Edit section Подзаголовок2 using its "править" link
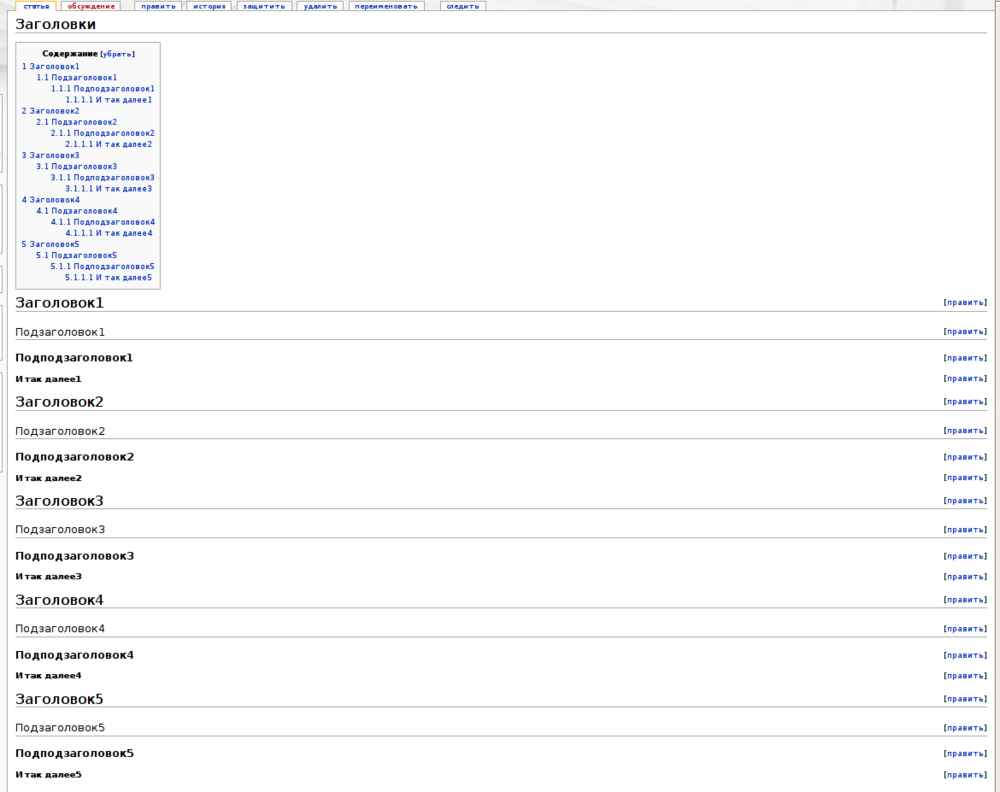The image size is (1000, 792). click(965, 431)
